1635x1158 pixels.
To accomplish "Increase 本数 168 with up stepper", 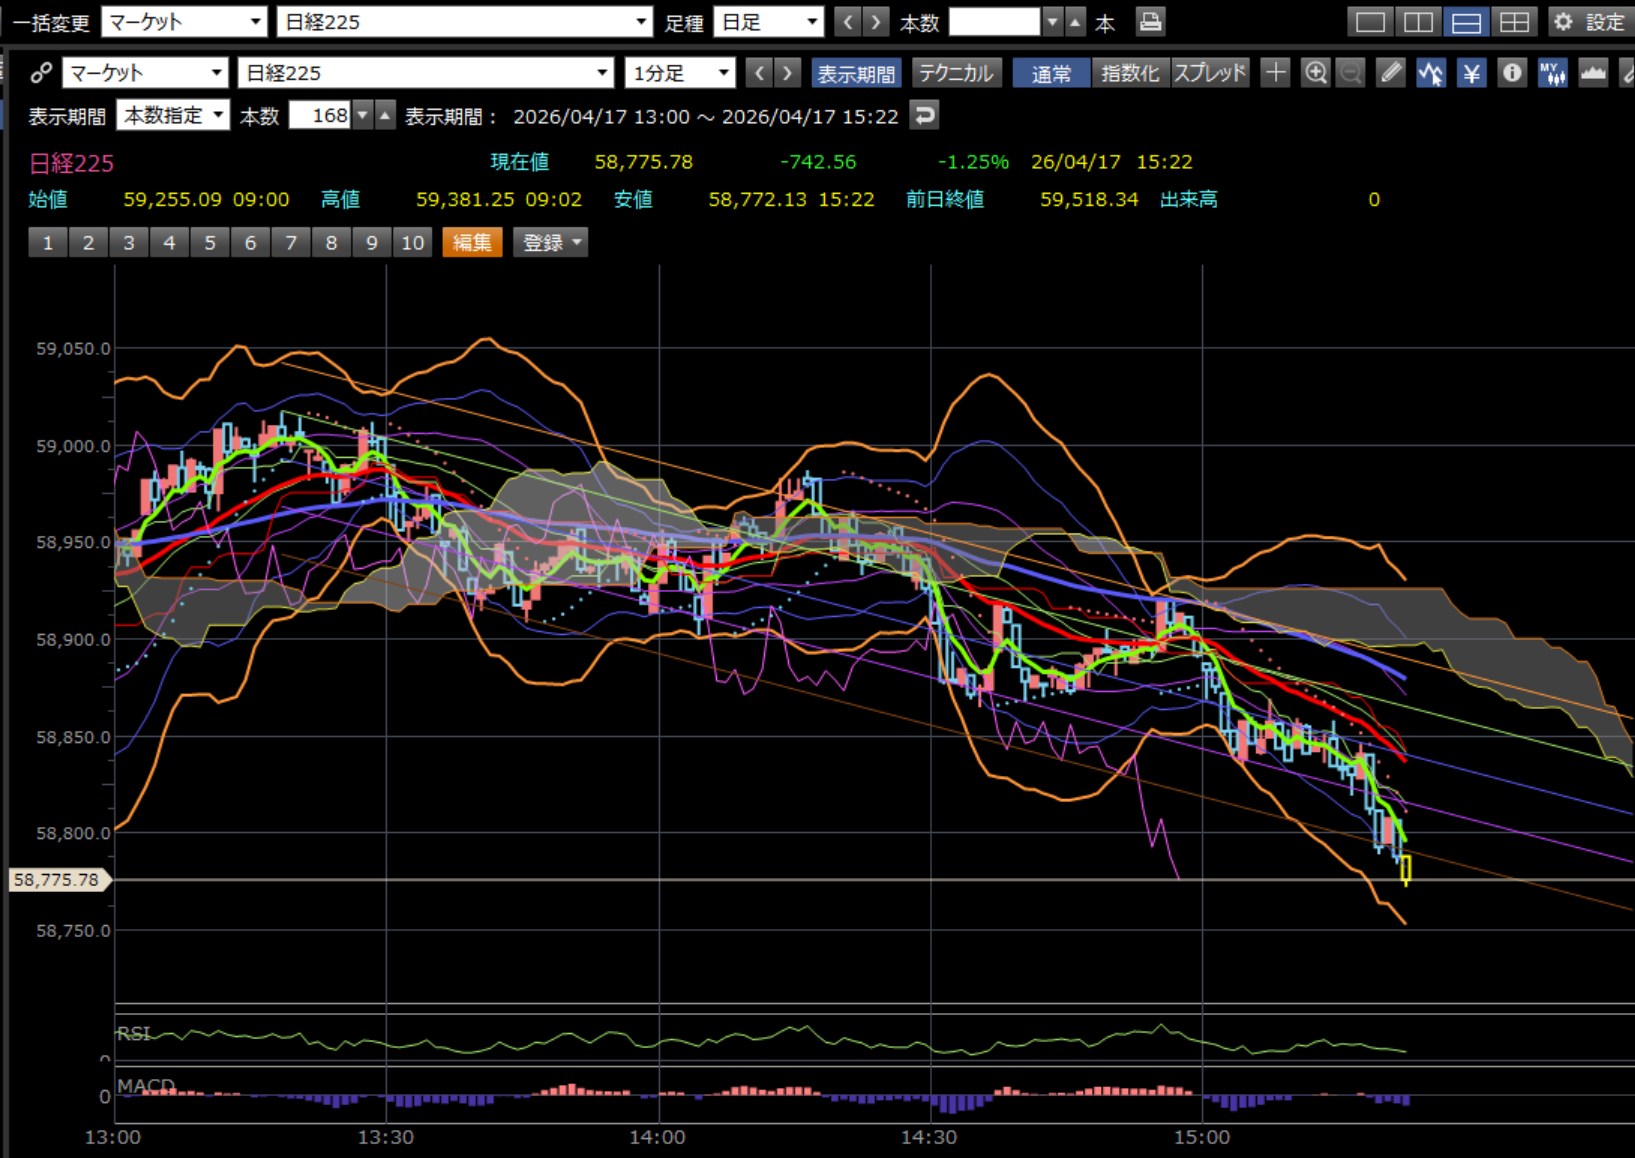I will click(x=385, y=116).
